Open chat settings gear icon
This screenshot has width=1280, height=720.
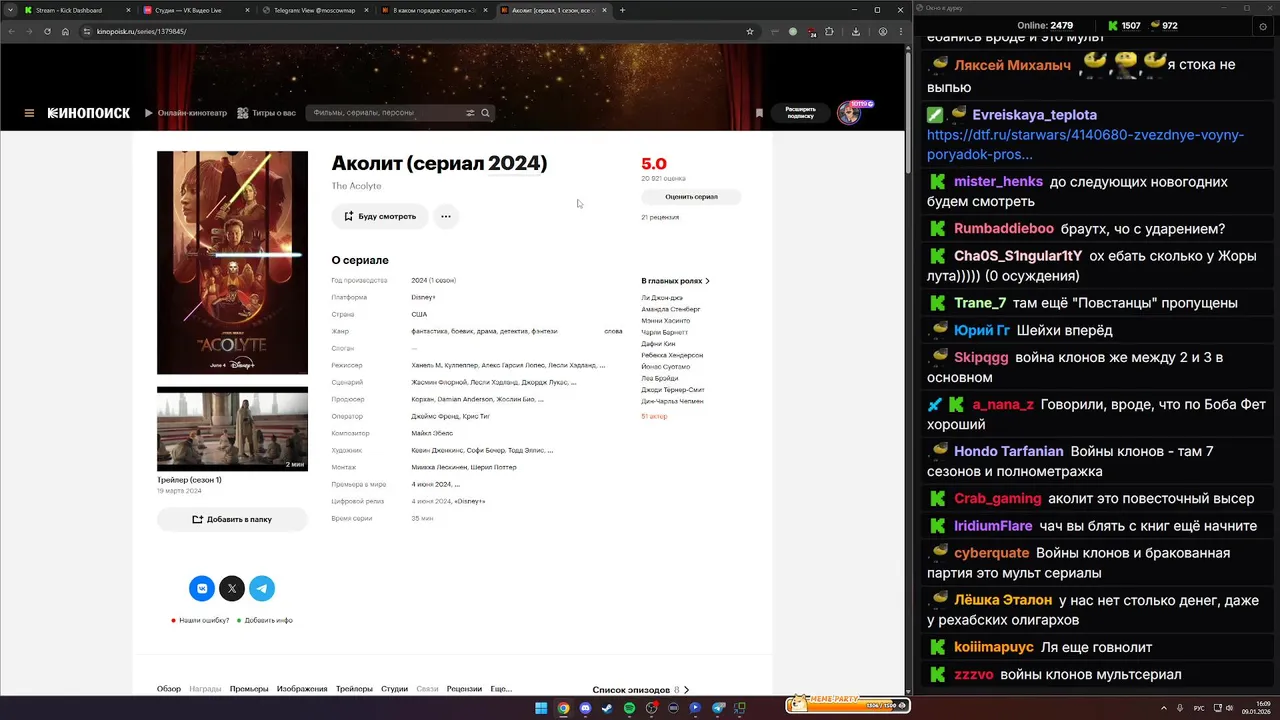pyautogui.click(x=1263, y=26)
